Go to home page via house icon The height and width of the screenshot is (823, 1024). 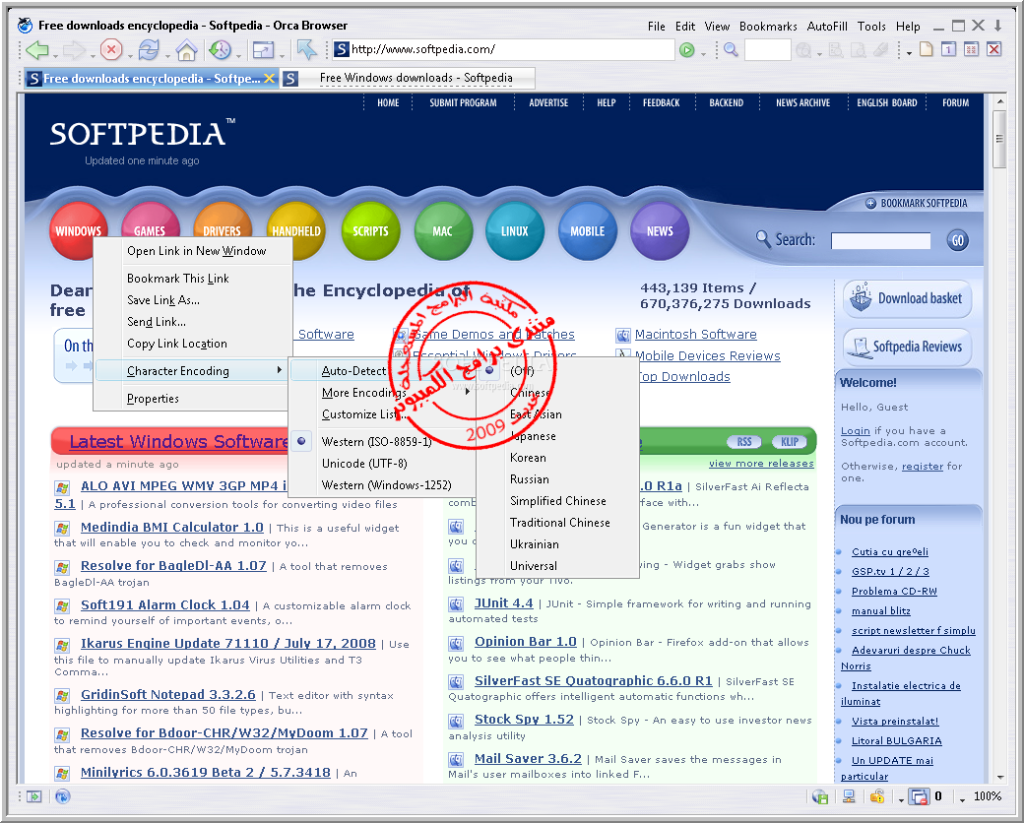187,50
